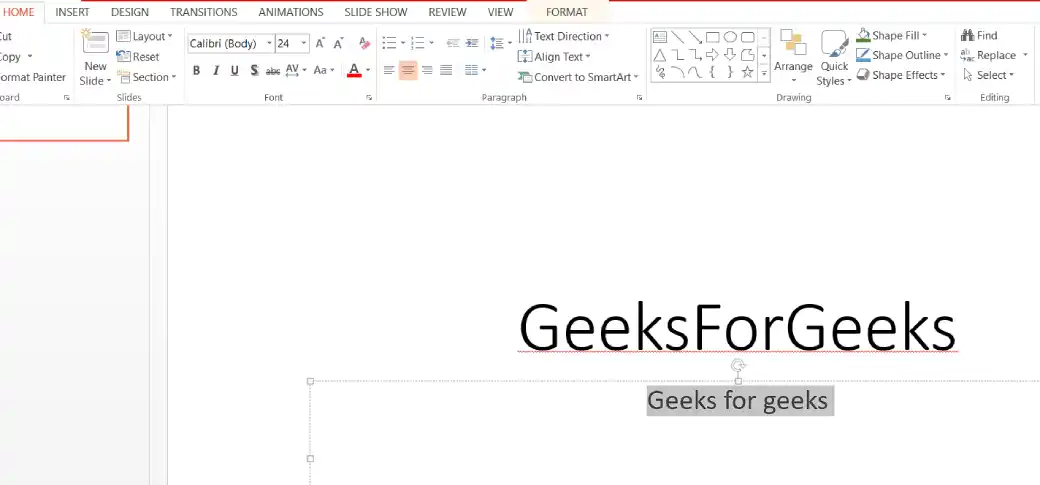Justify the paragraph text
Screen dimensions: 1040x485
tap(446, 70)
